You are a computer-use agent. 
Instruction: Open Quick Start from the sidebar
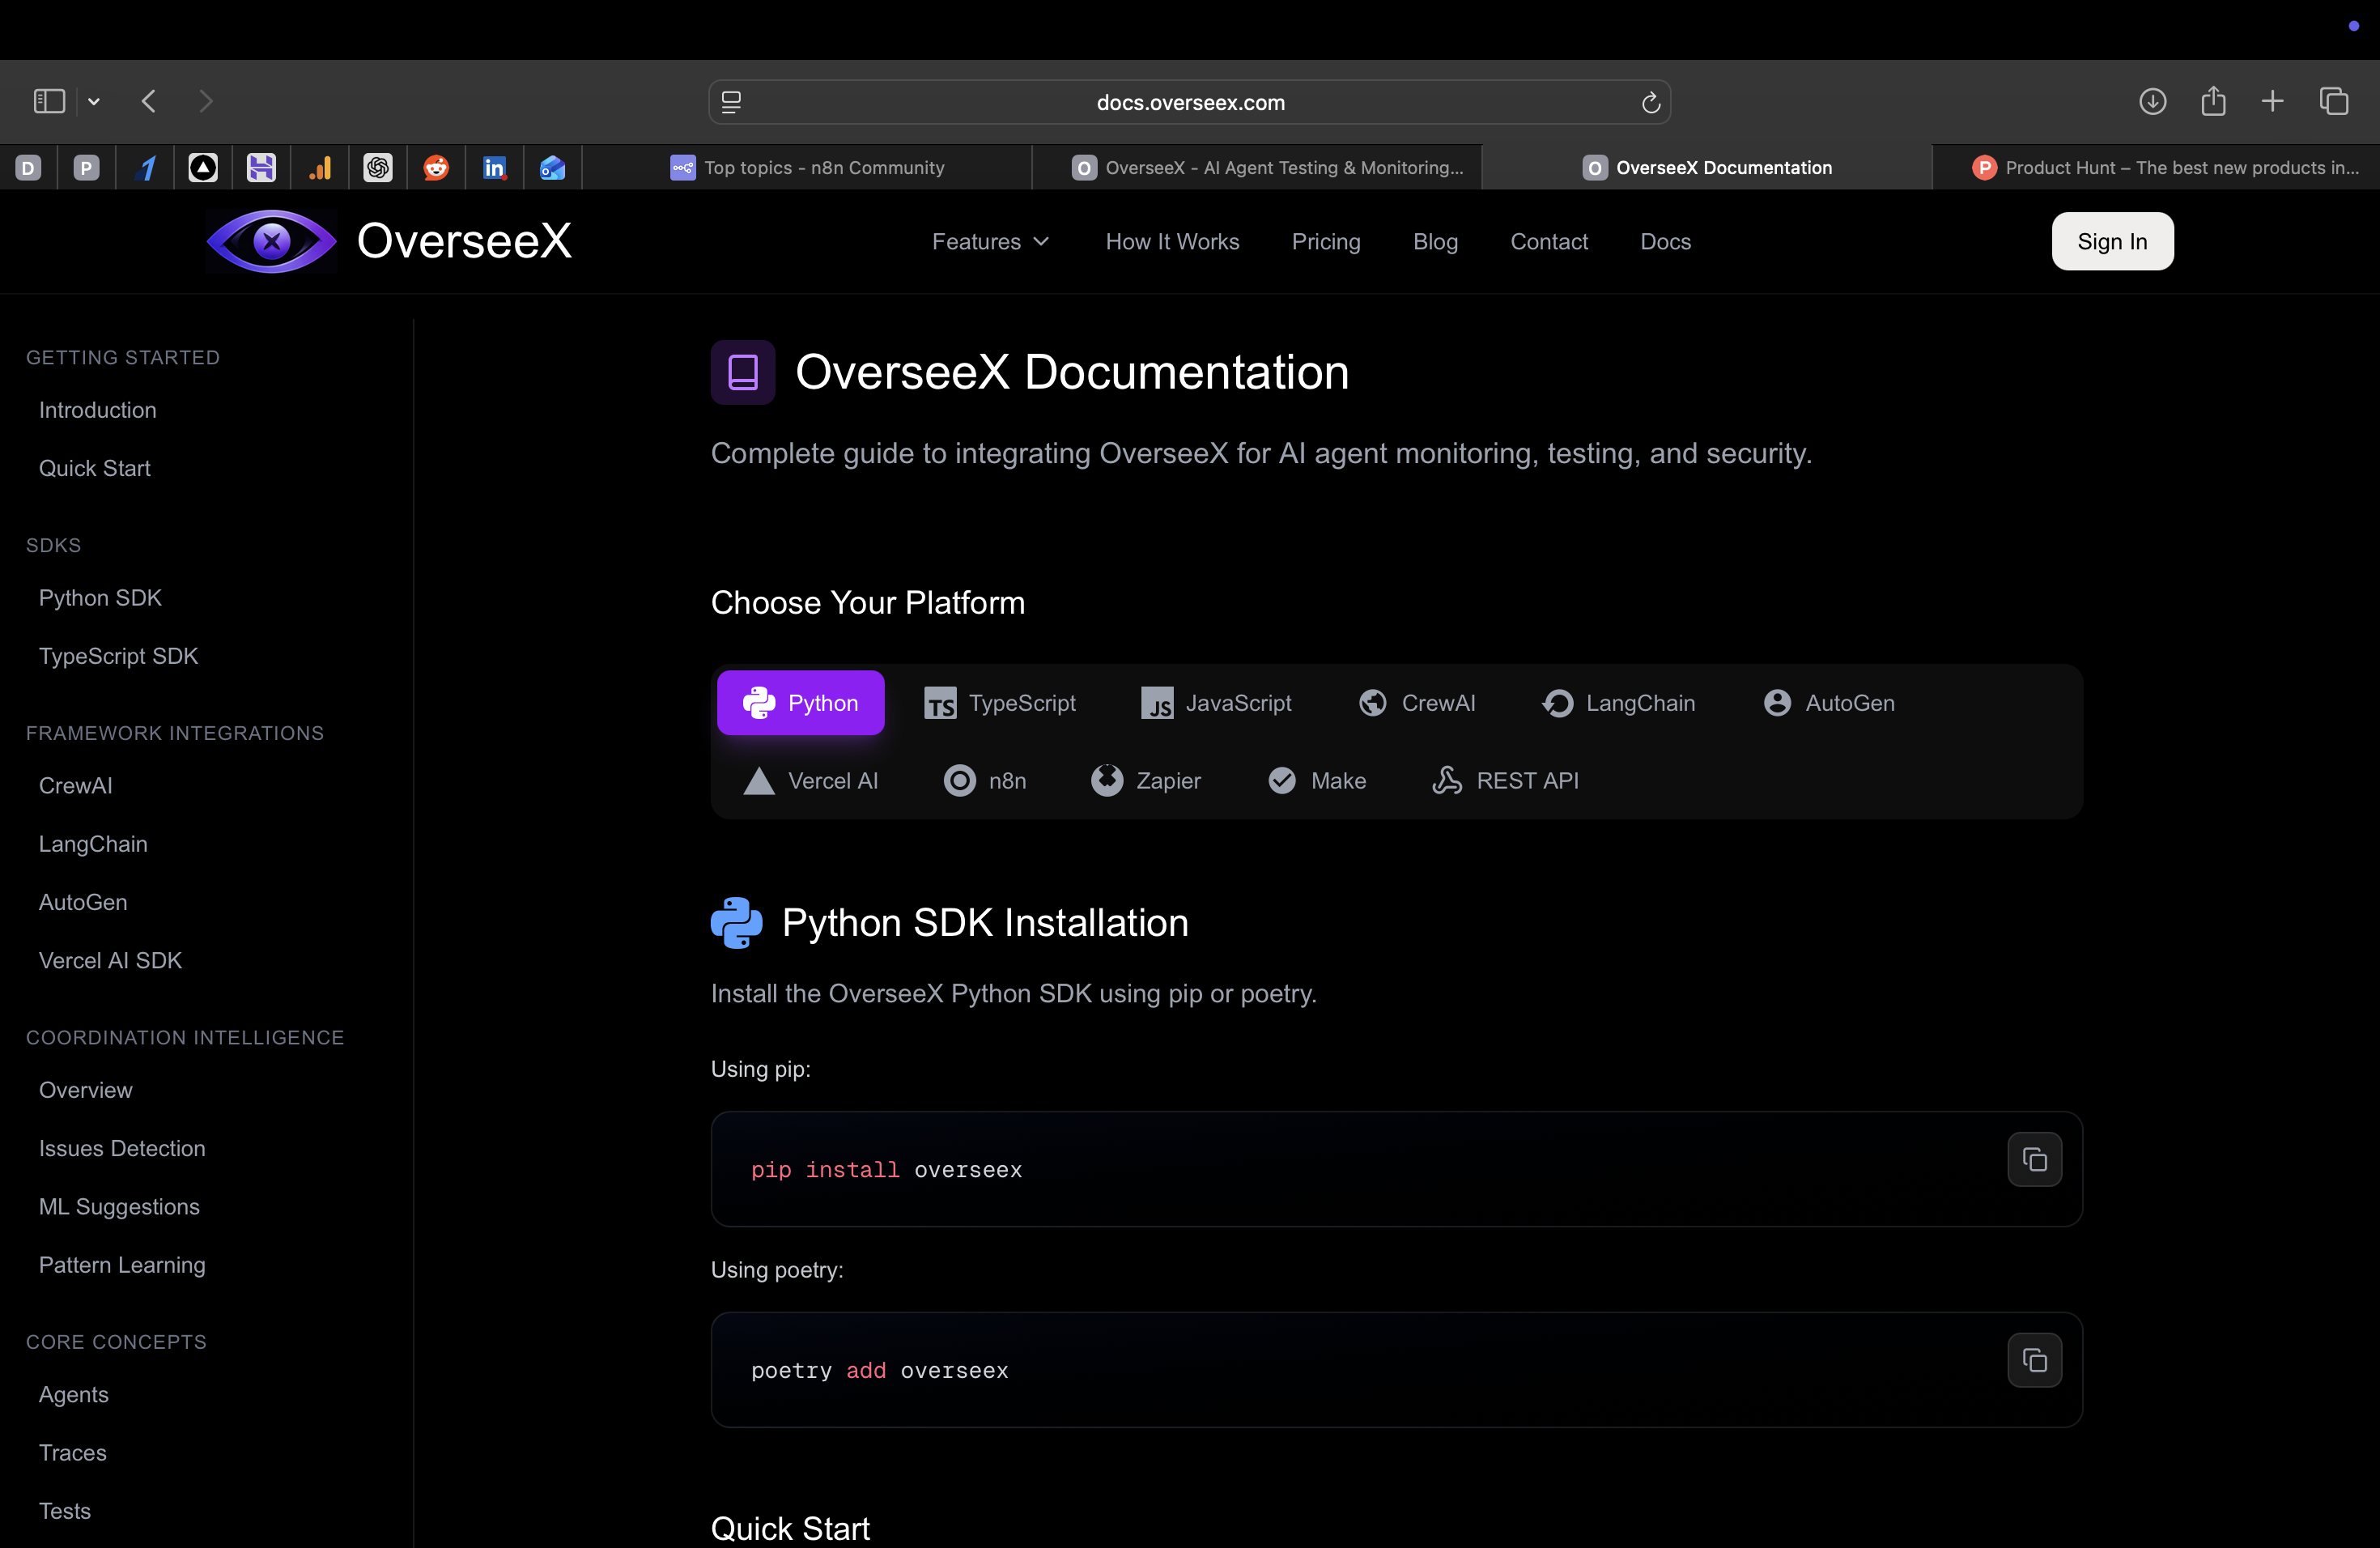click(x=94, y=467)
